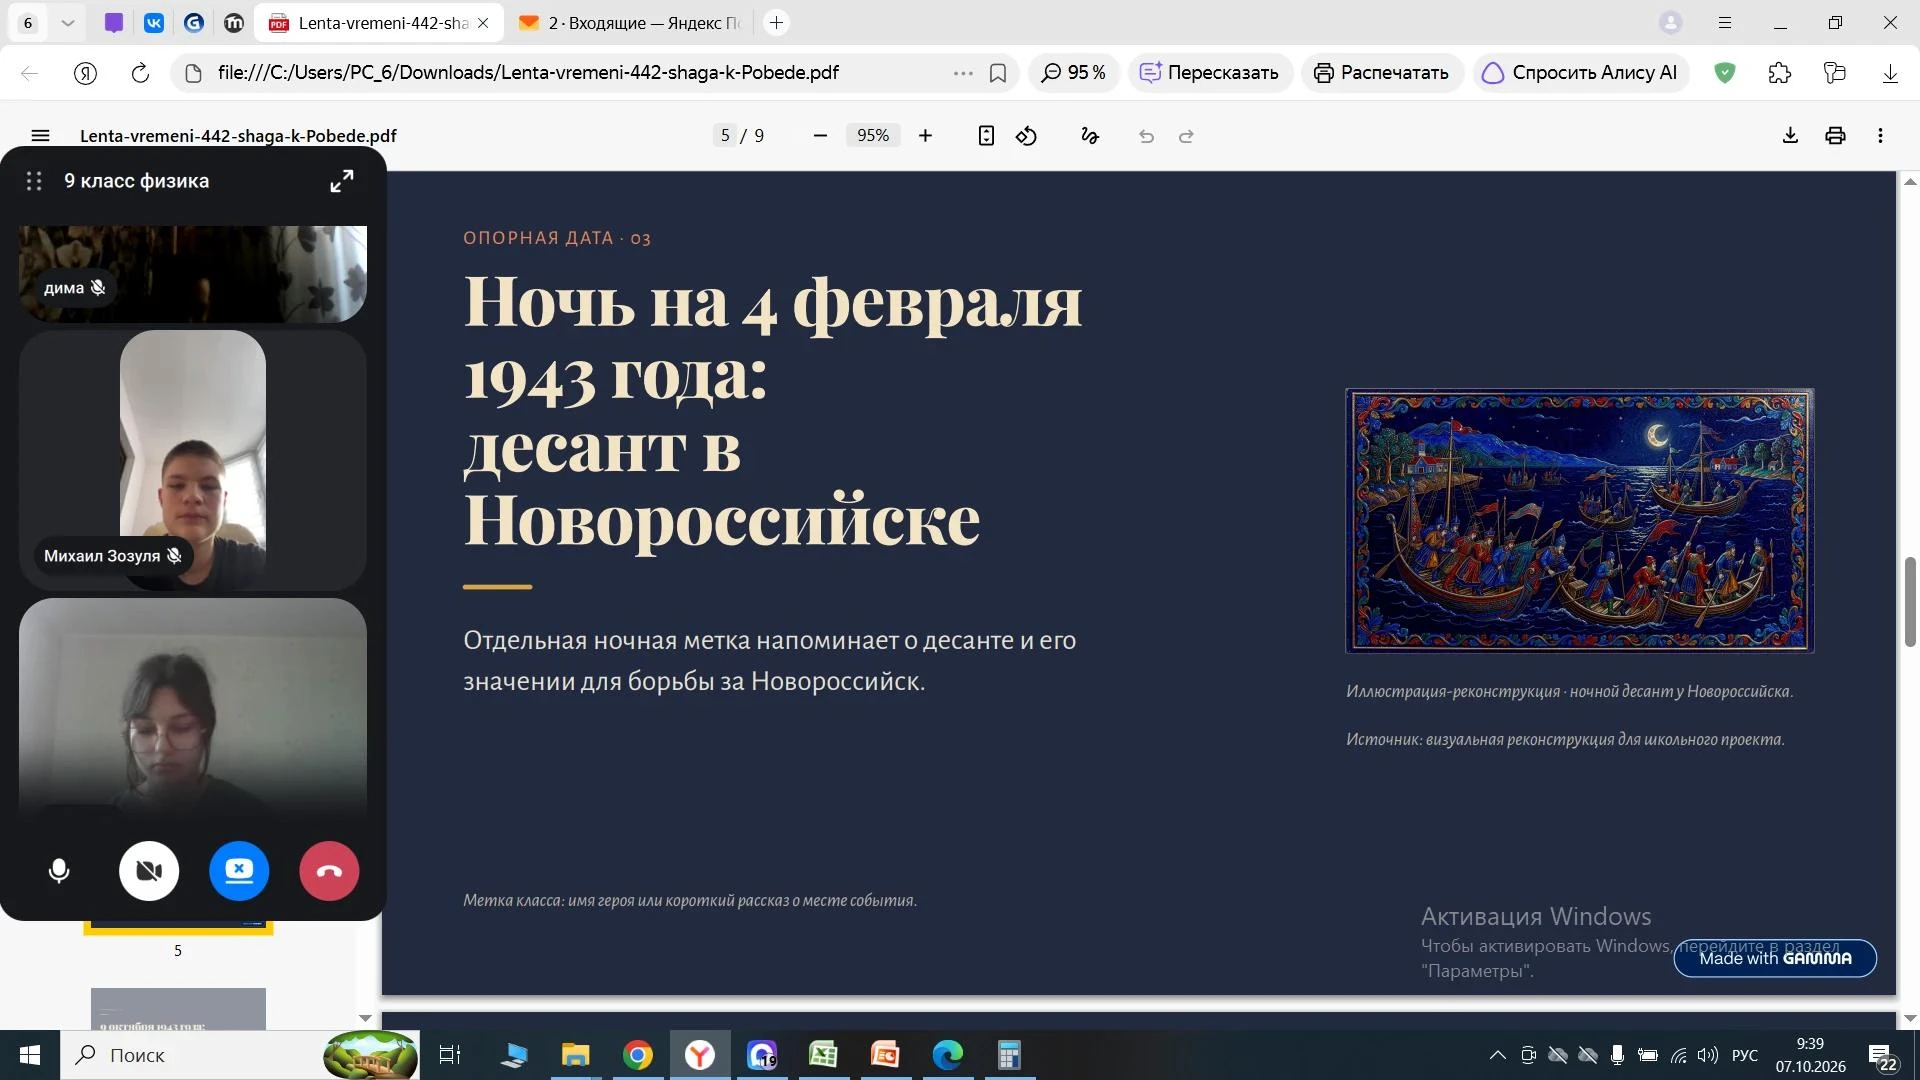
Task: Click the Распечатать button
Action: pos(1382,73)
